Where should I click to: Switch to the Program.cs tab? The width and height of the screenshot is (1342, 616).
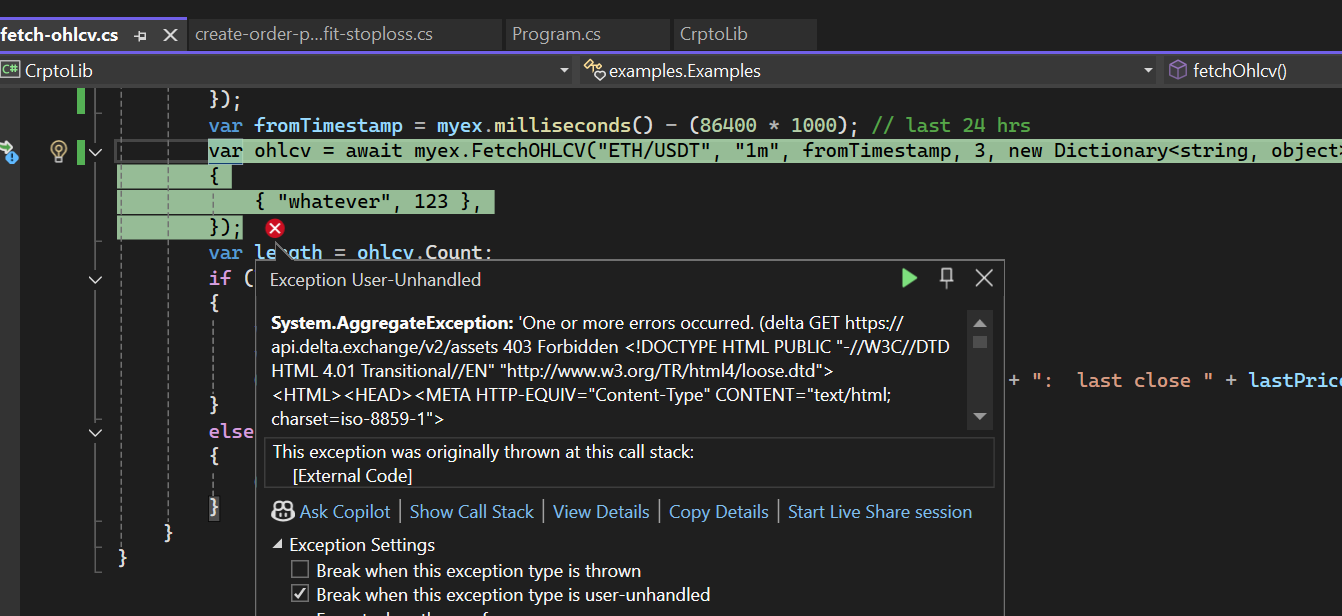556,34
